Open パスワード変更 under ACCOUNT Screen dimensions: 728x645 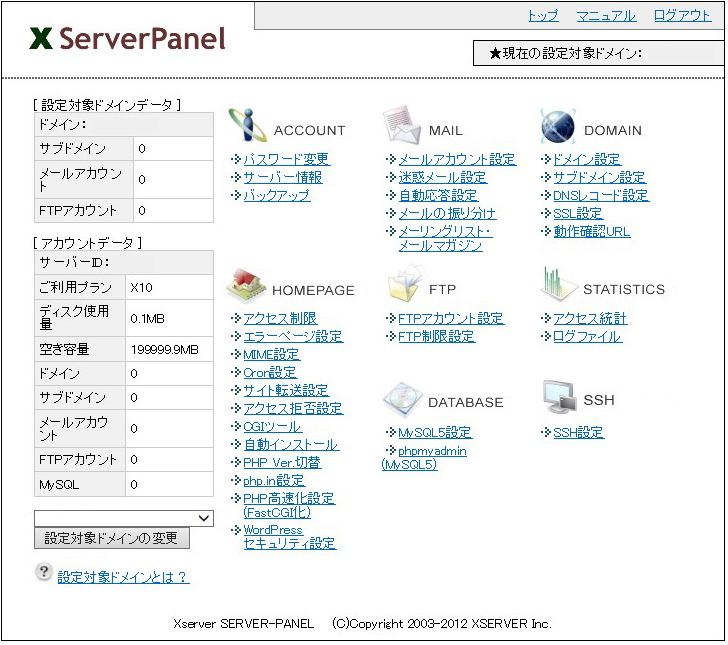(286, 159)
